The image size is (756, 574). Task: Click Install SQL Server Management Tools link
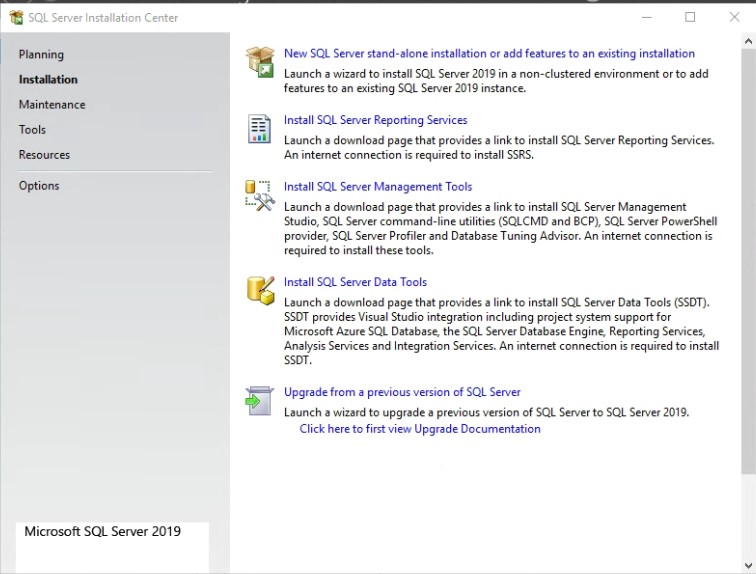click(x=378, y=187)
